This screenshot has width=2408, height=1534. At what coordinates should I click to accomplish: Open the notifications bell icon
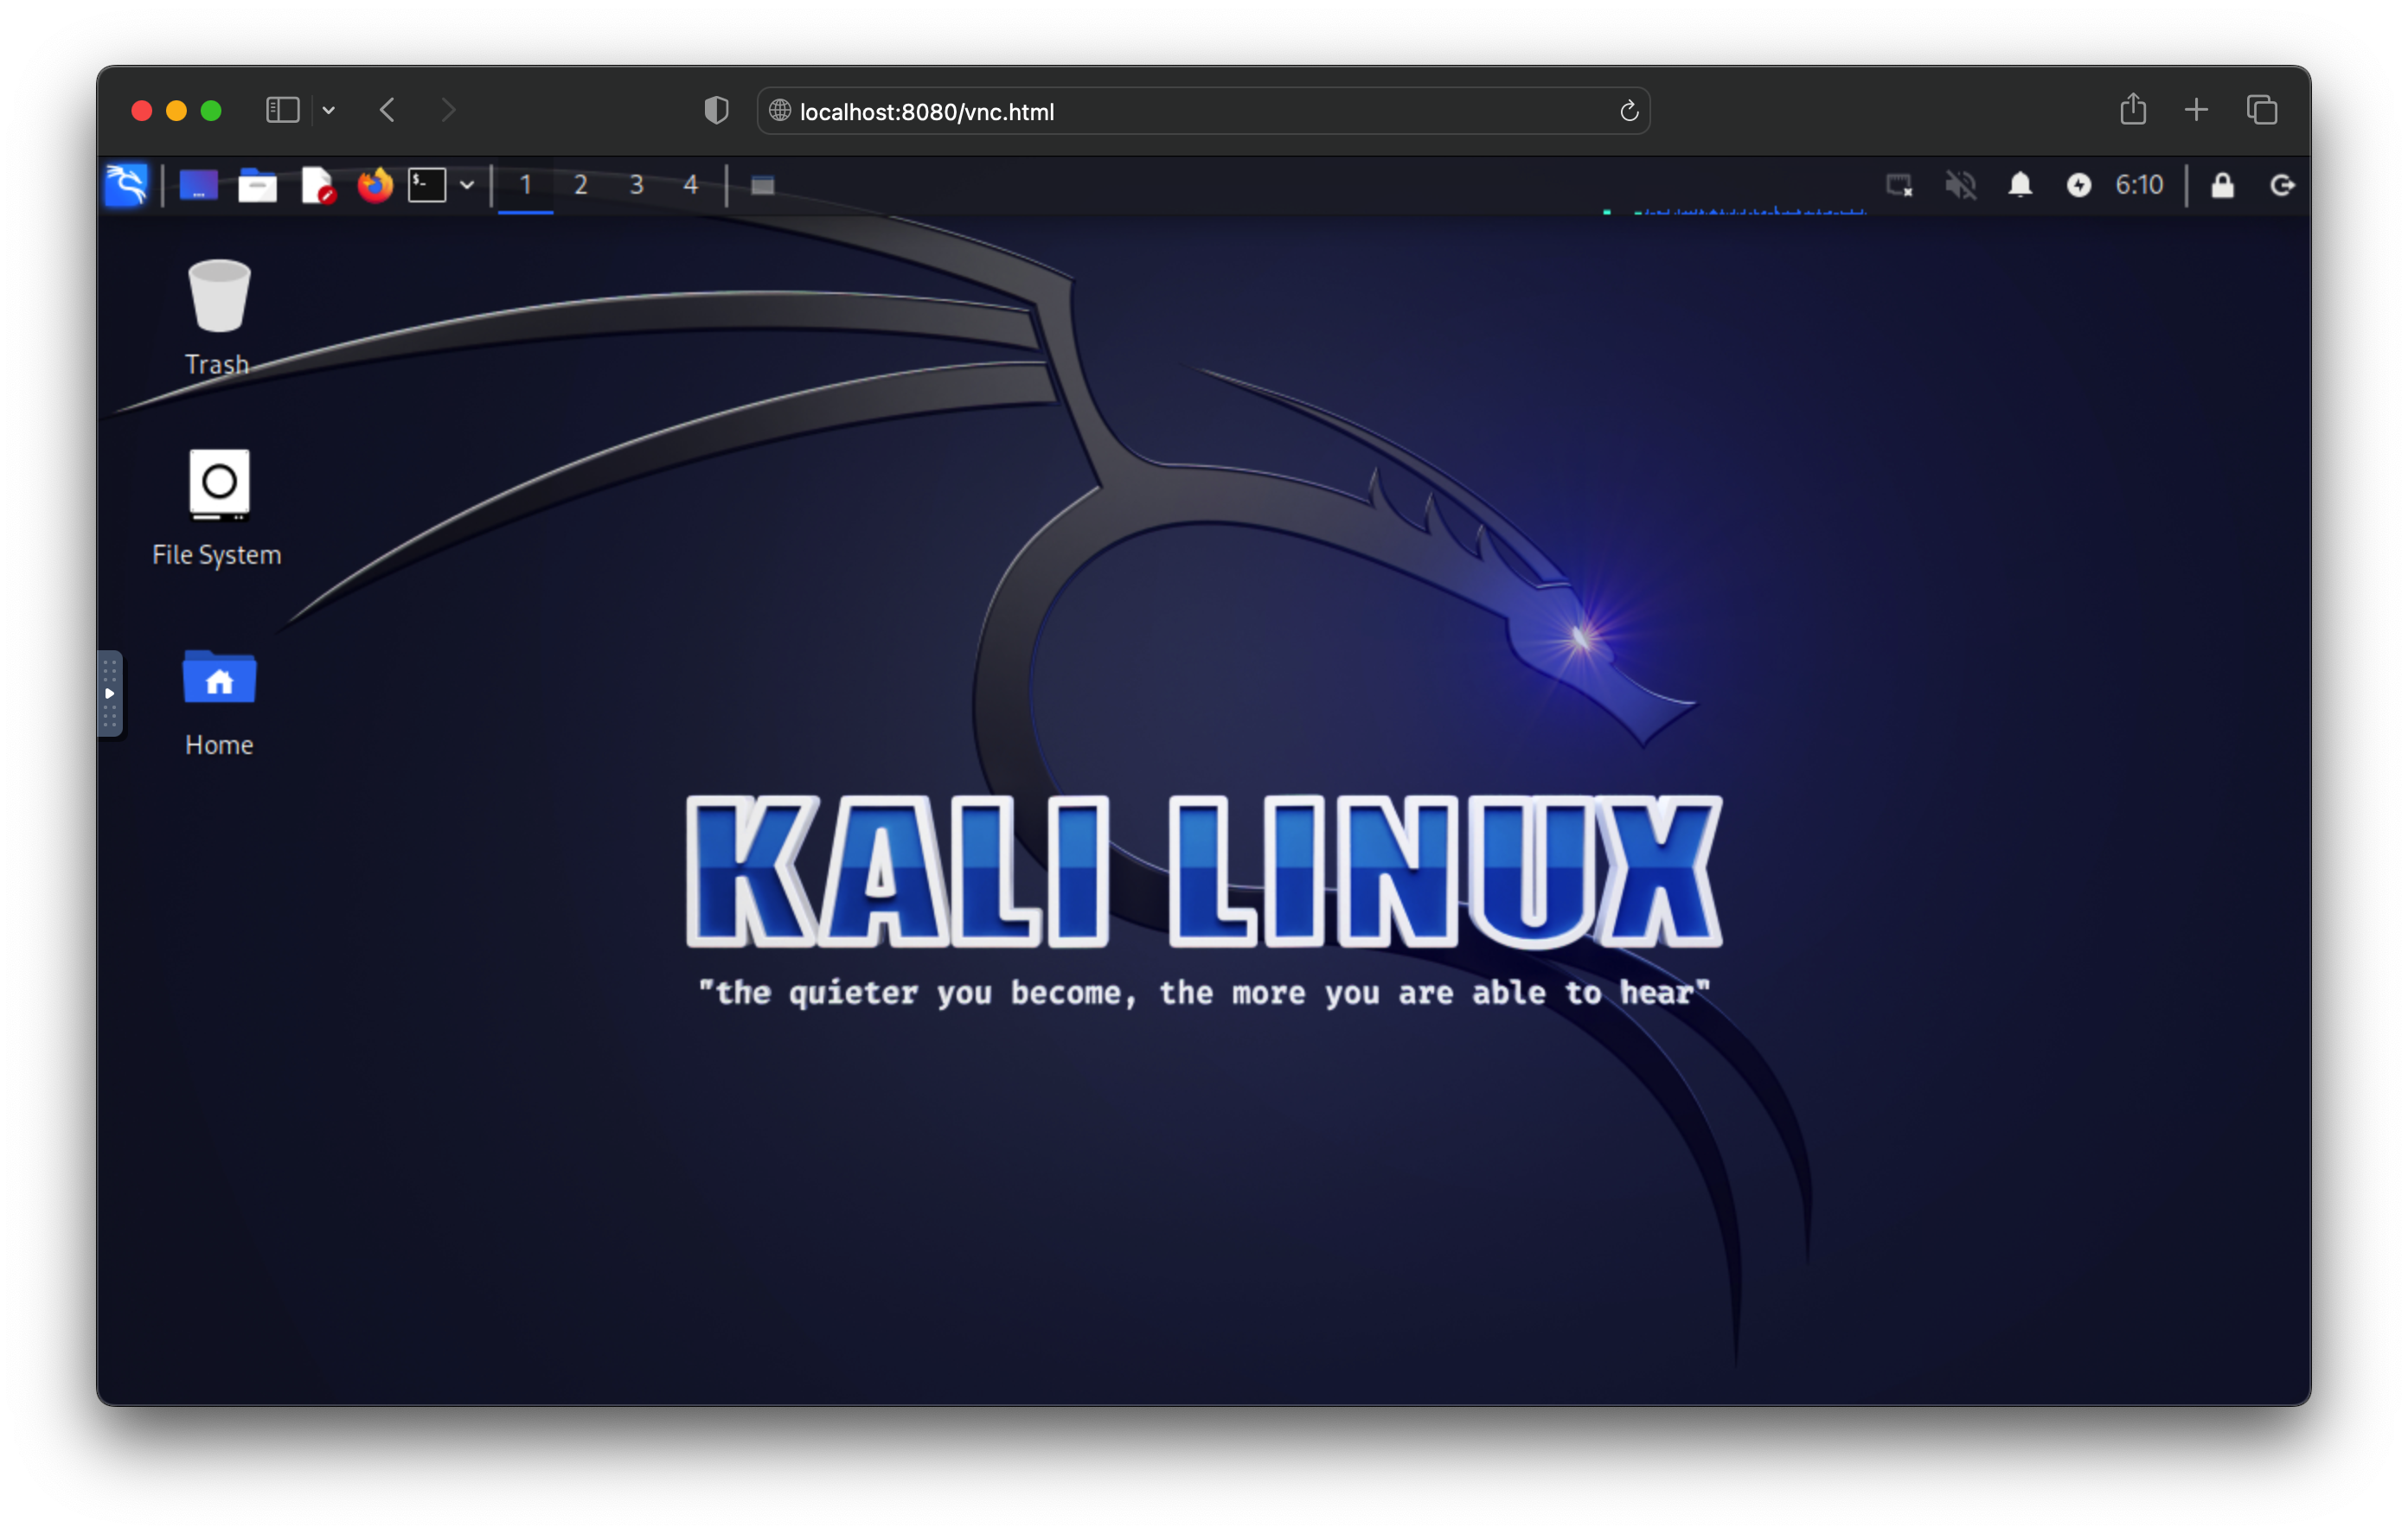(2020, 185)
